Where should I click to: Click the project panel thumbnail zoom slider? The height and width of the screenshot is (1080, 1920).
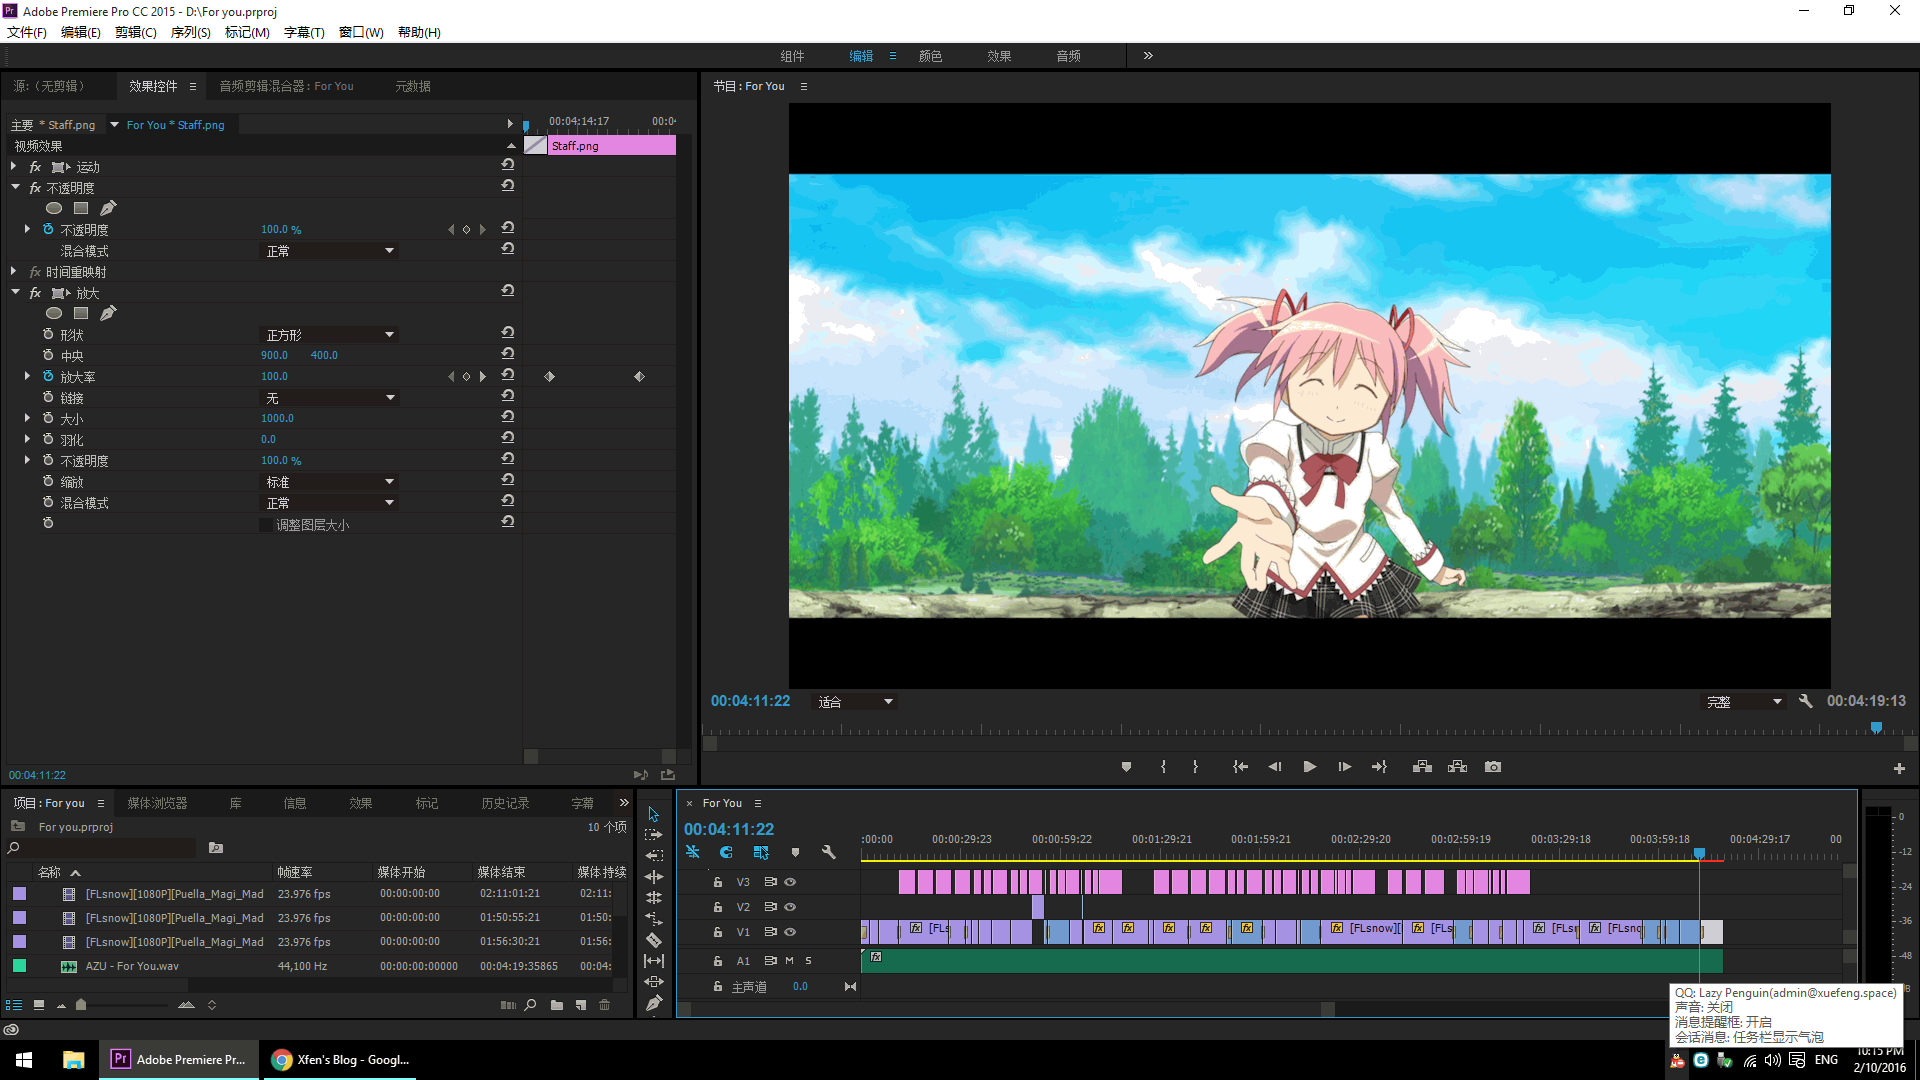(81, 1005)
